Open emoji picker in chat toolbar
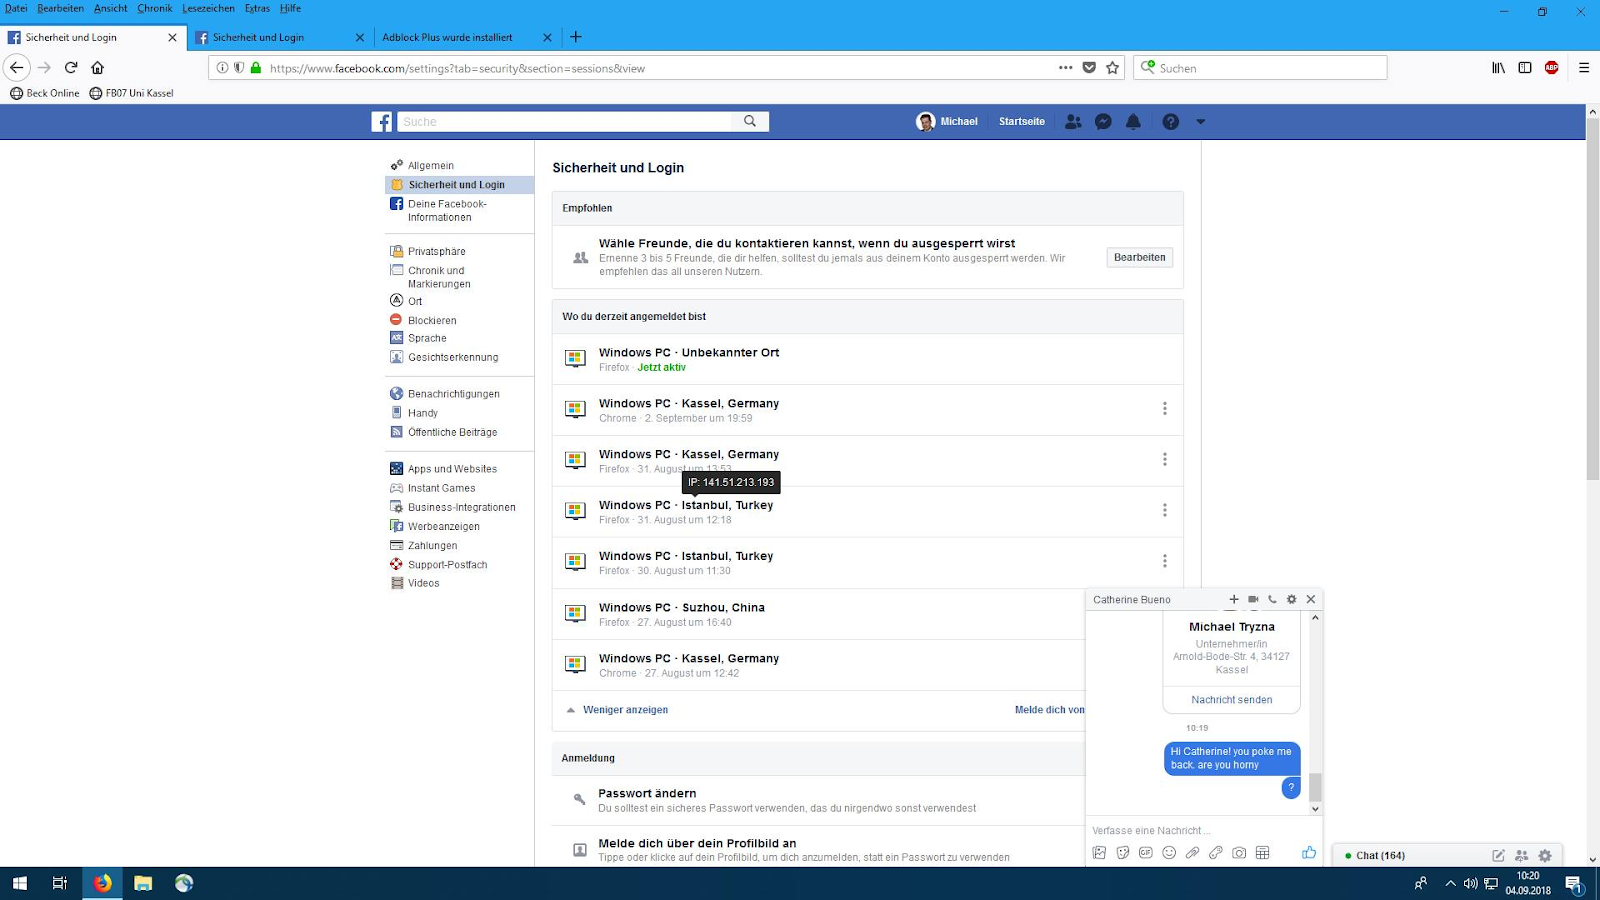Screen dimensions: 1600x900 point(1169,853)
